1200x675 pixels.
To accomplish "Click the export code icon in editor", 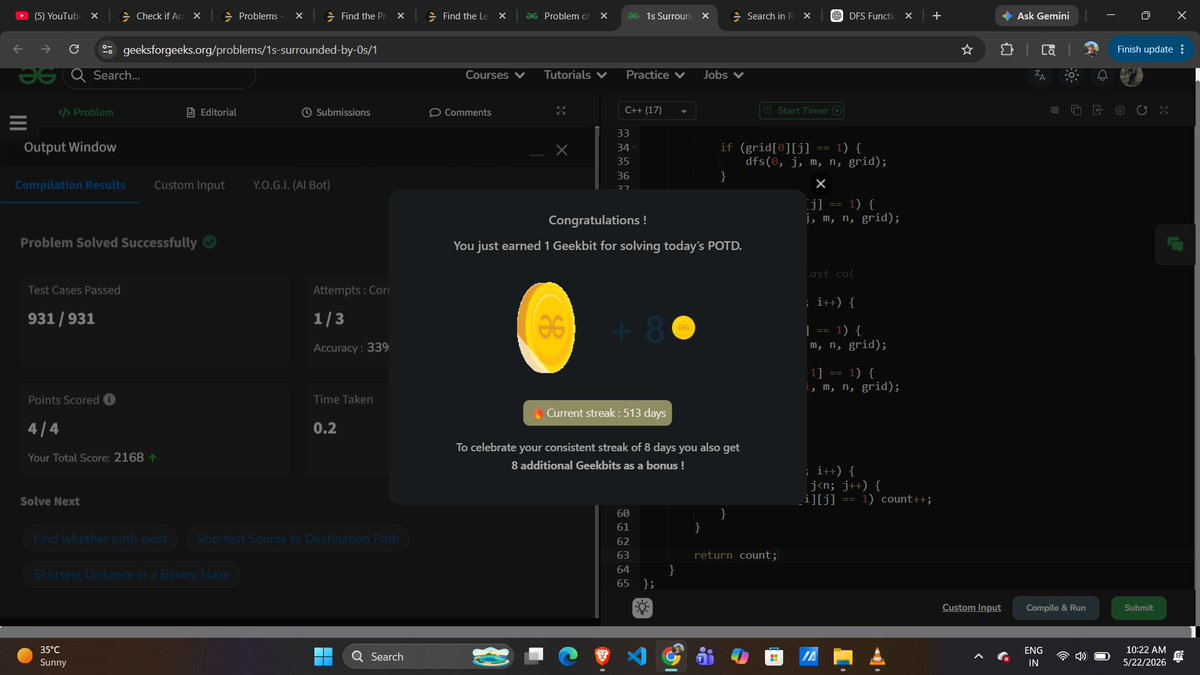I will point(1097,111).
